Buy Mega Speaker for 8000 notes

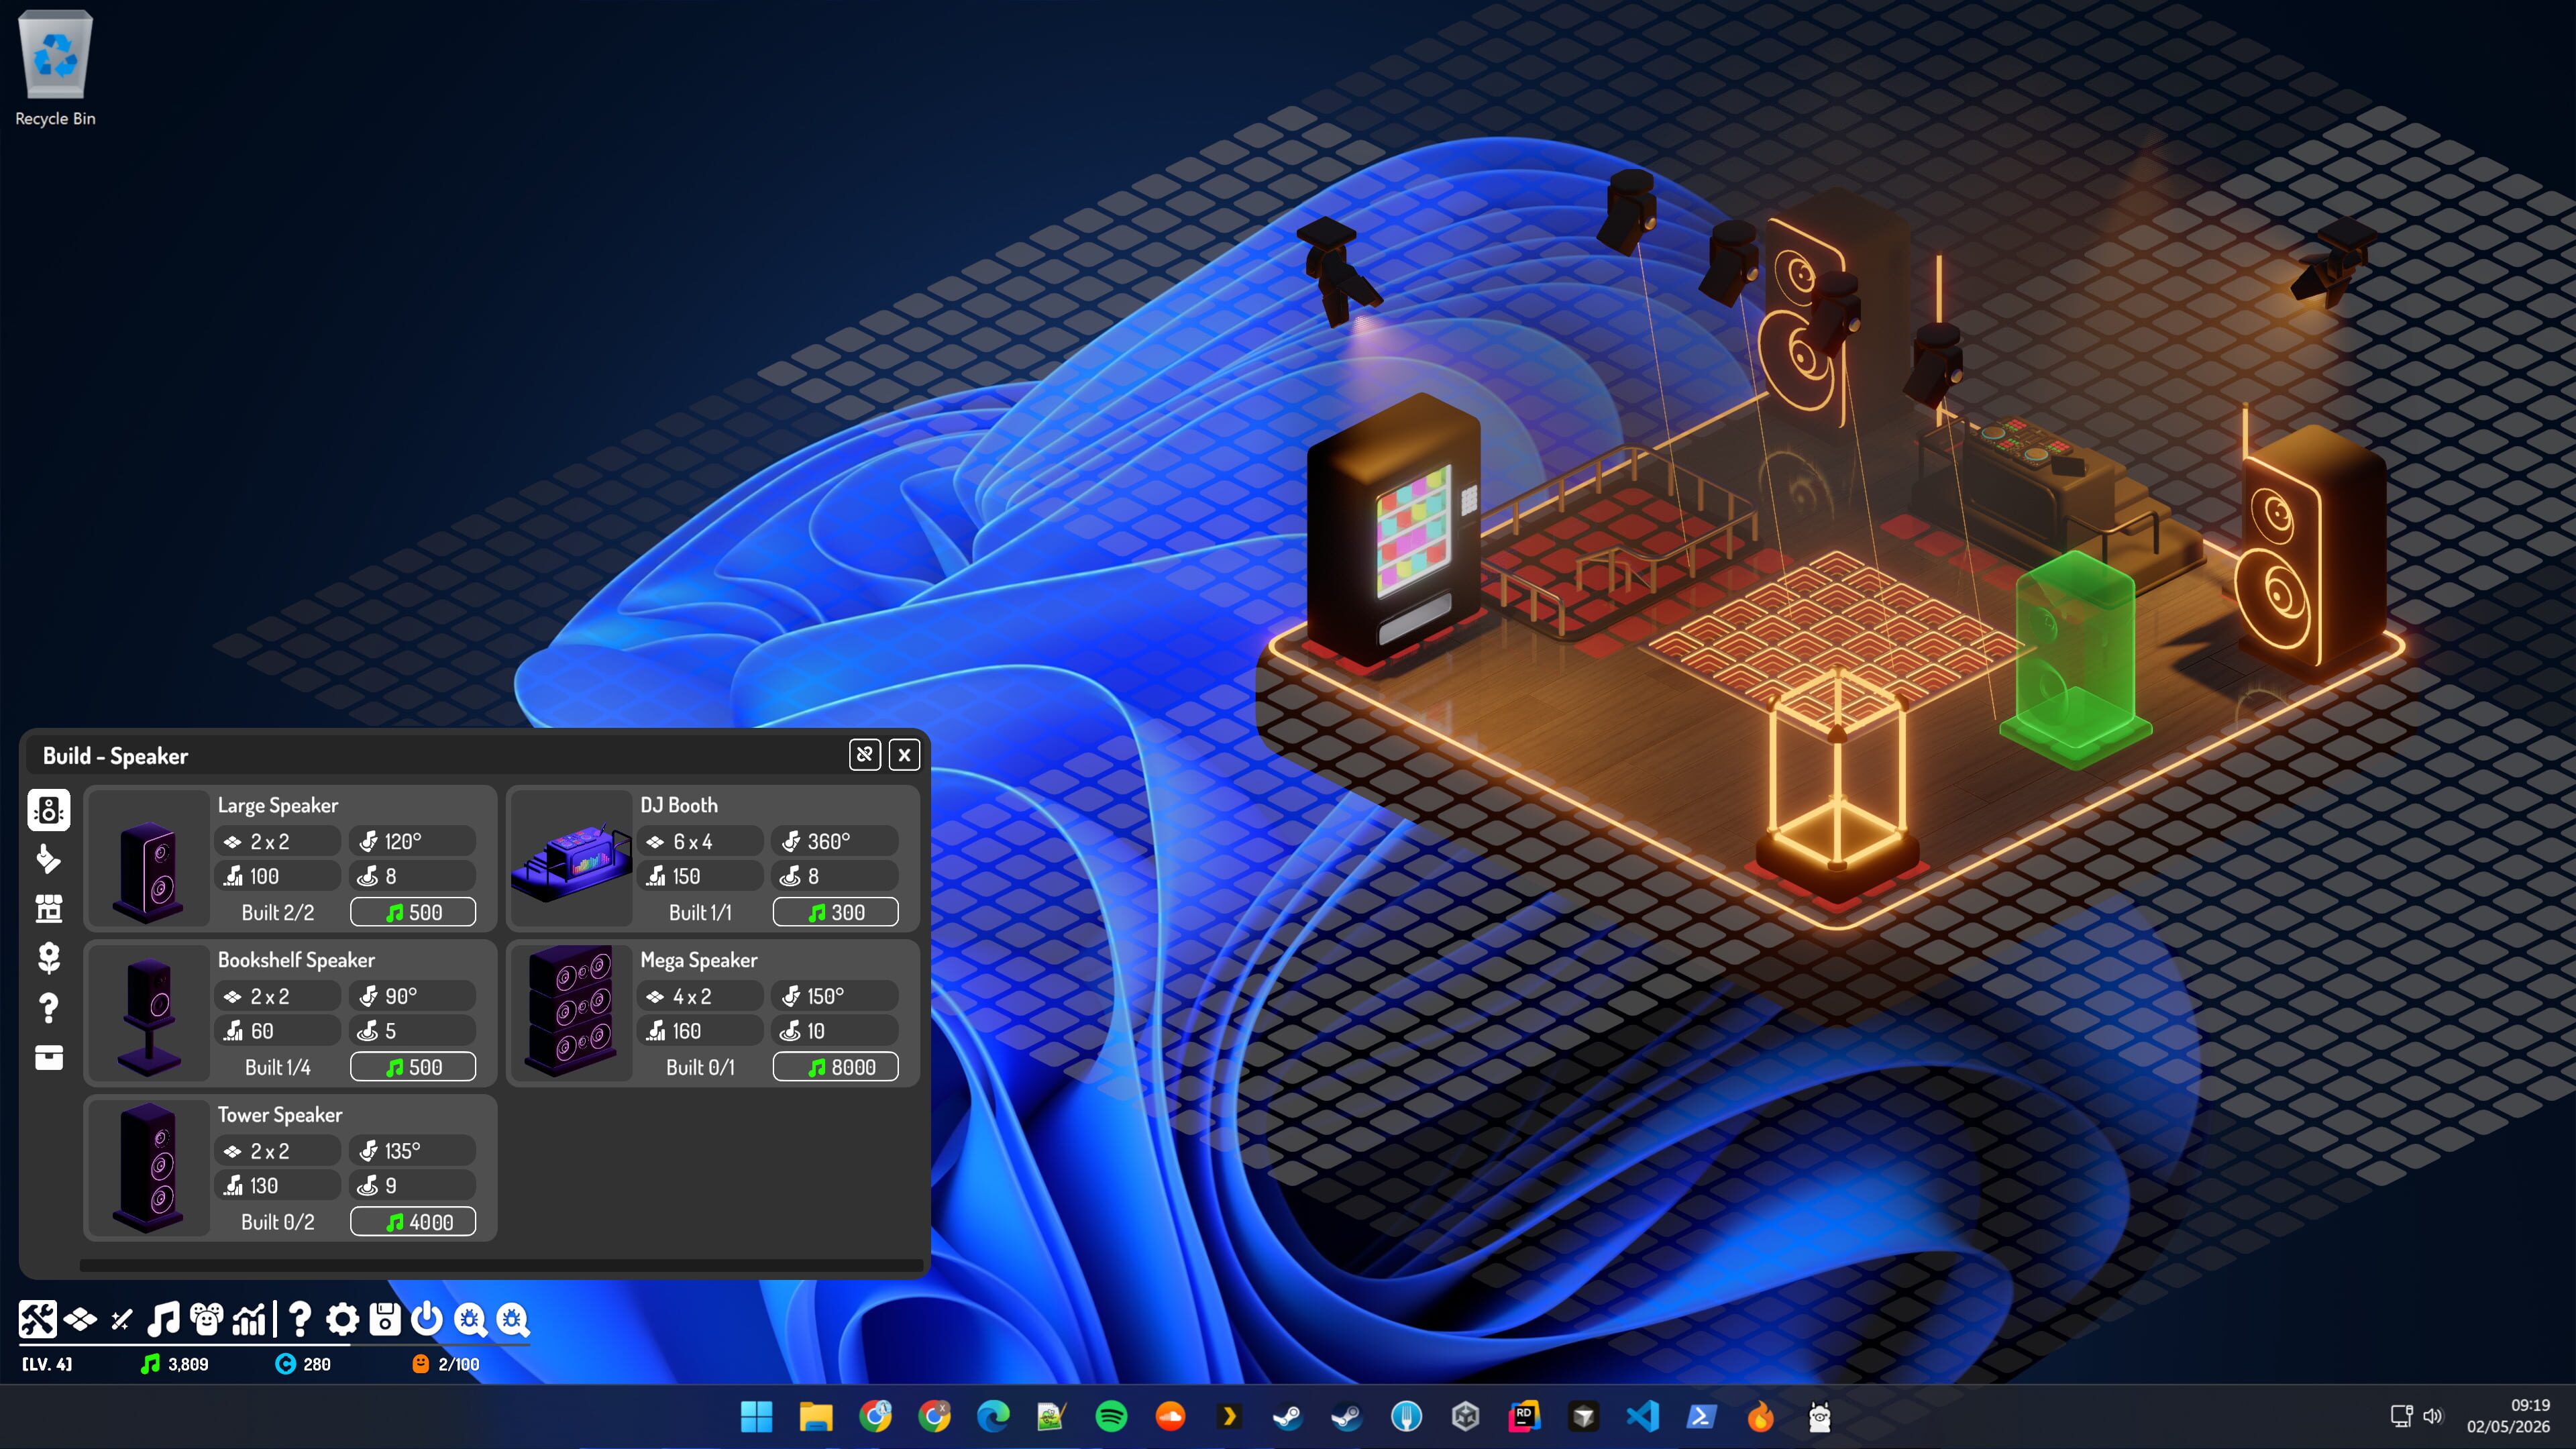pyautogui.click(x=835, y=1067)
